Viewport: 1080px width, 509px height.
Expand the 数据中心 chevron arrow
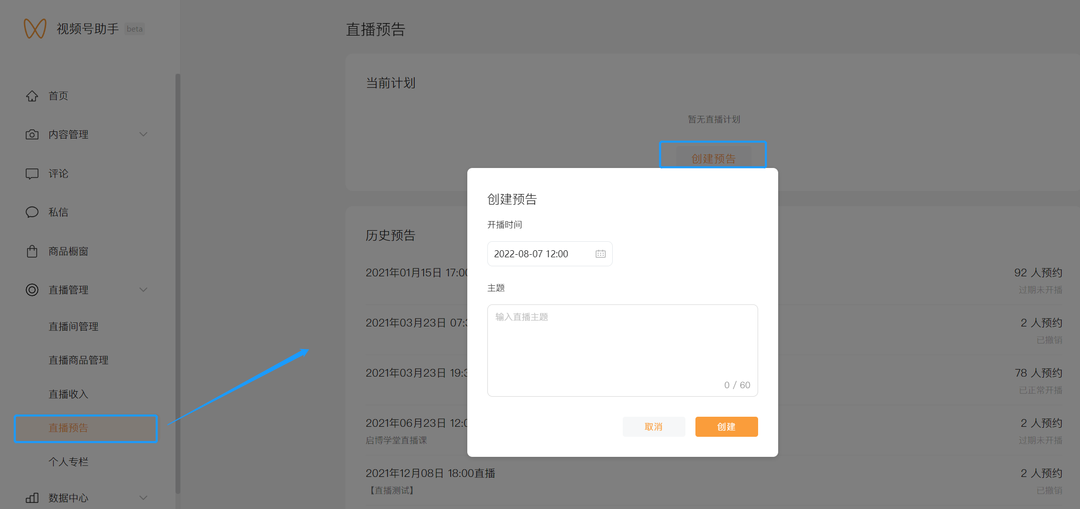pyautogui.click(x=143, y=498)
